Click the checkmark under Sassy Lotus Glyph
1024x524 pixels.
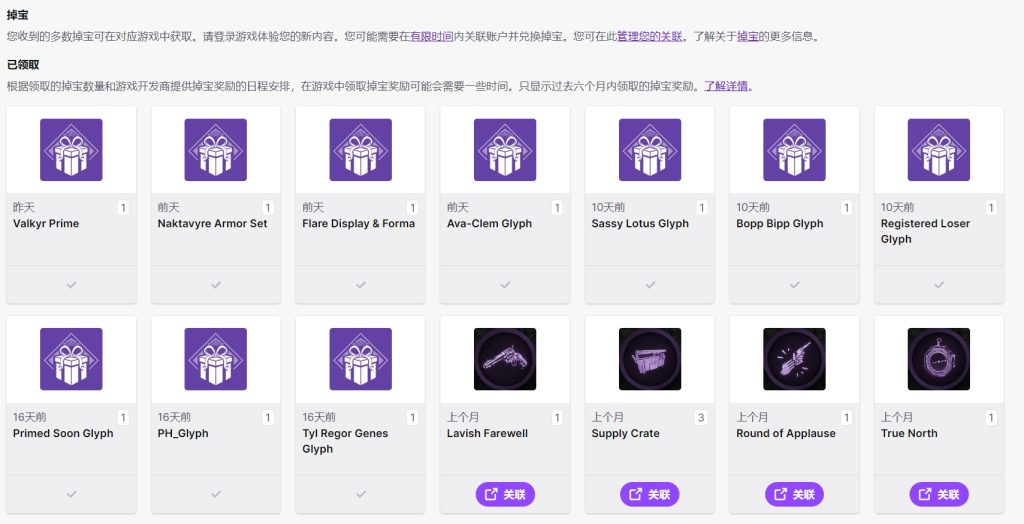(650, 285)
